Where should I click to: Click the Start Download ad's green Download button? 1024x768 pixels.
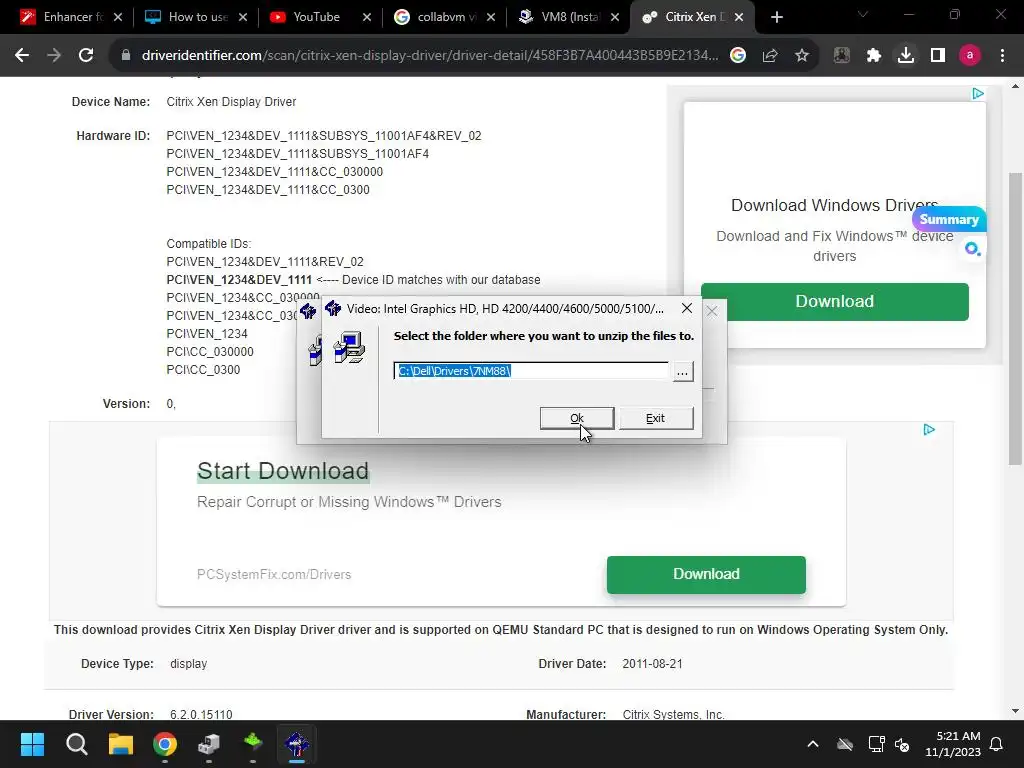click(706, 574)
